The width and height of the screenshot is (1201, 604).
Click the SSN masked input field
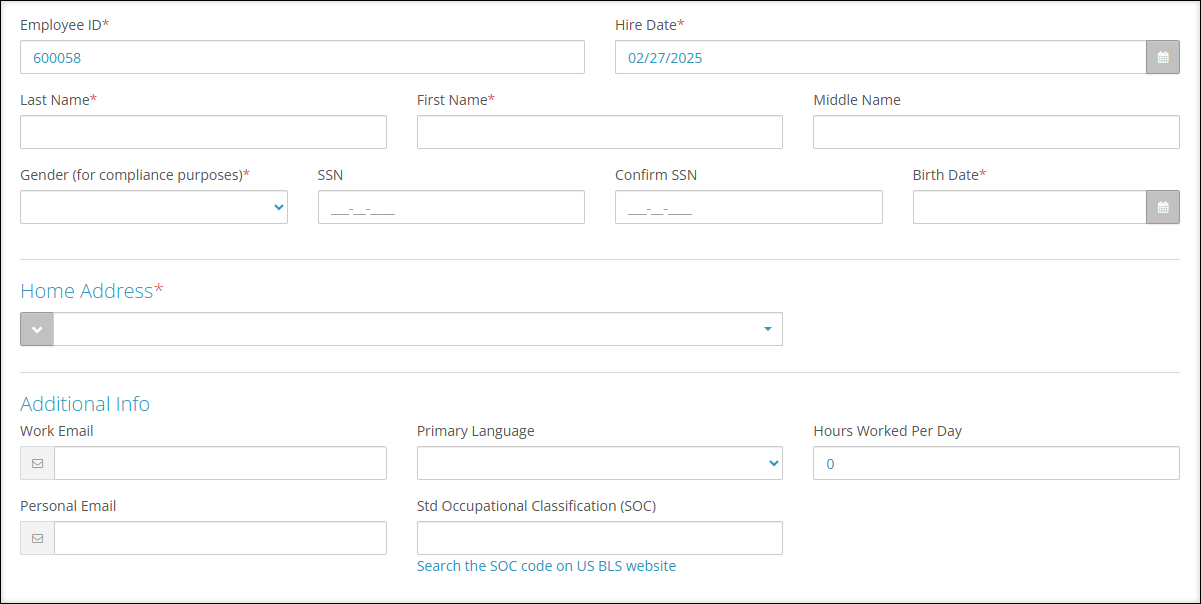[x=450, y=207]
